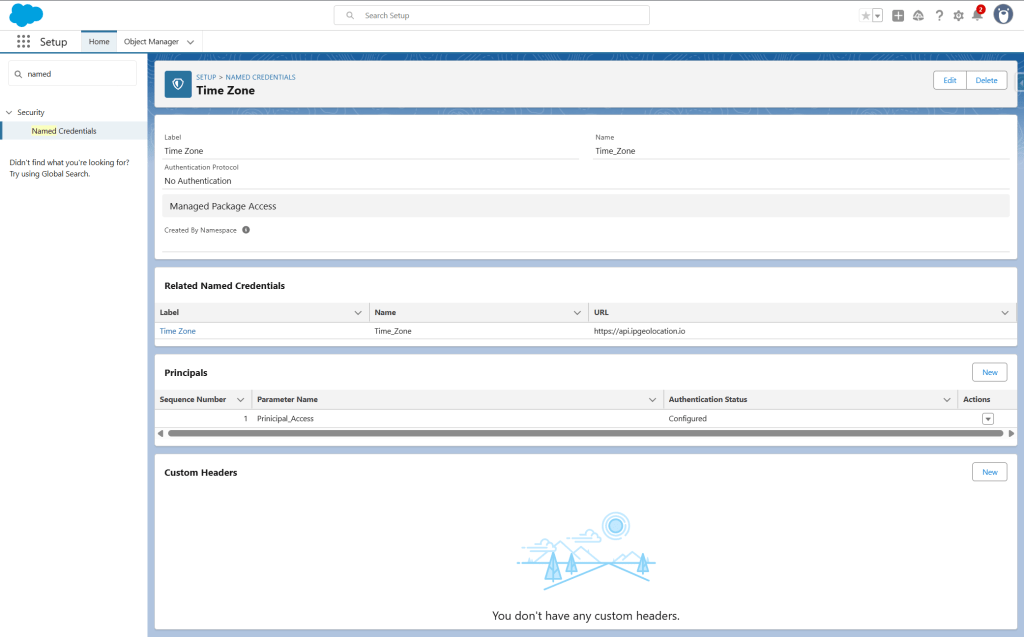This screenshot has height=637, width=1024.
Task: Open the Global Actions plus icon
Action: coord(898,16)
